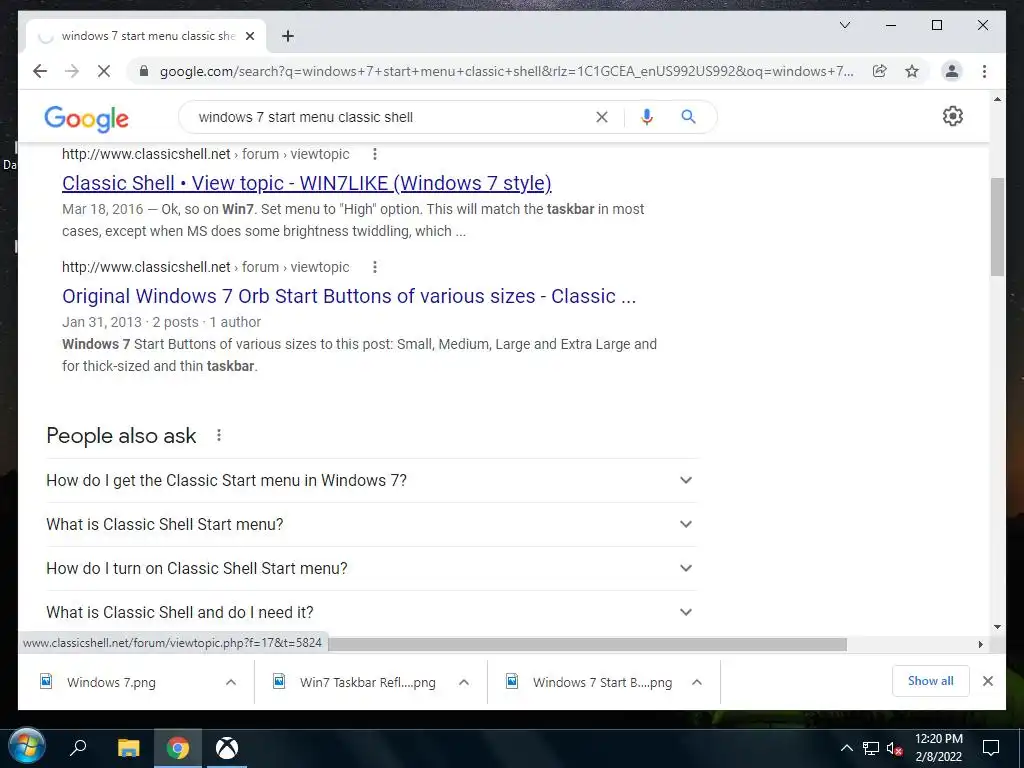Click the Google logo
1024x768 pixels.
pos(86,118)
